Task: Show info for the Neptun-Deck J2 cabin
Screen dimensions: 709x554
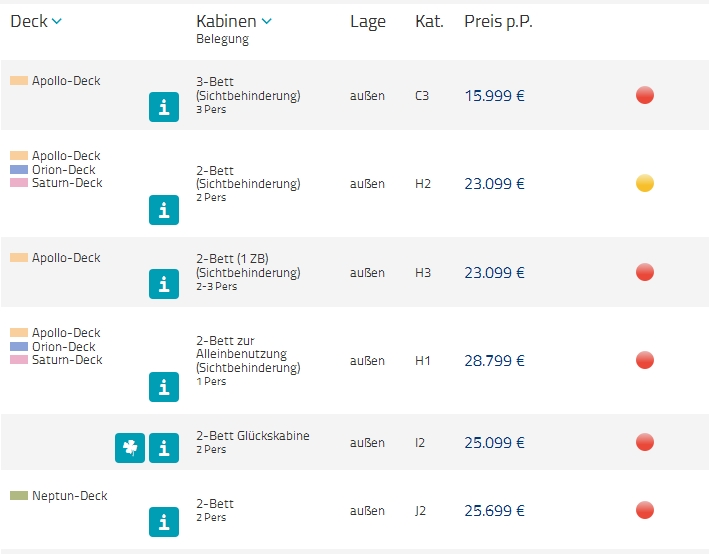Action: pyautogui.click(x=164, y=522)
